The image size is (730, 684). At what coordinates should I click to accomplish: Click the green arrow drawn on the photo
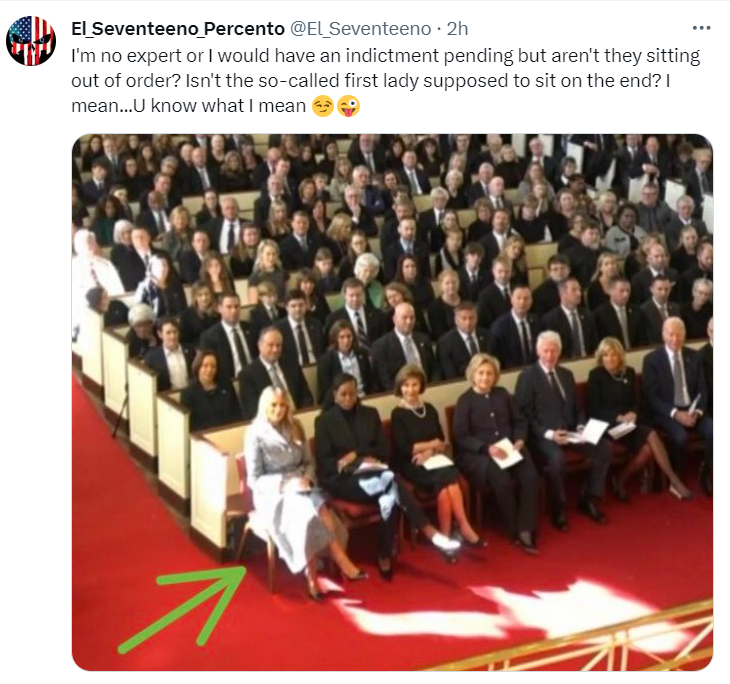(186, 608)
